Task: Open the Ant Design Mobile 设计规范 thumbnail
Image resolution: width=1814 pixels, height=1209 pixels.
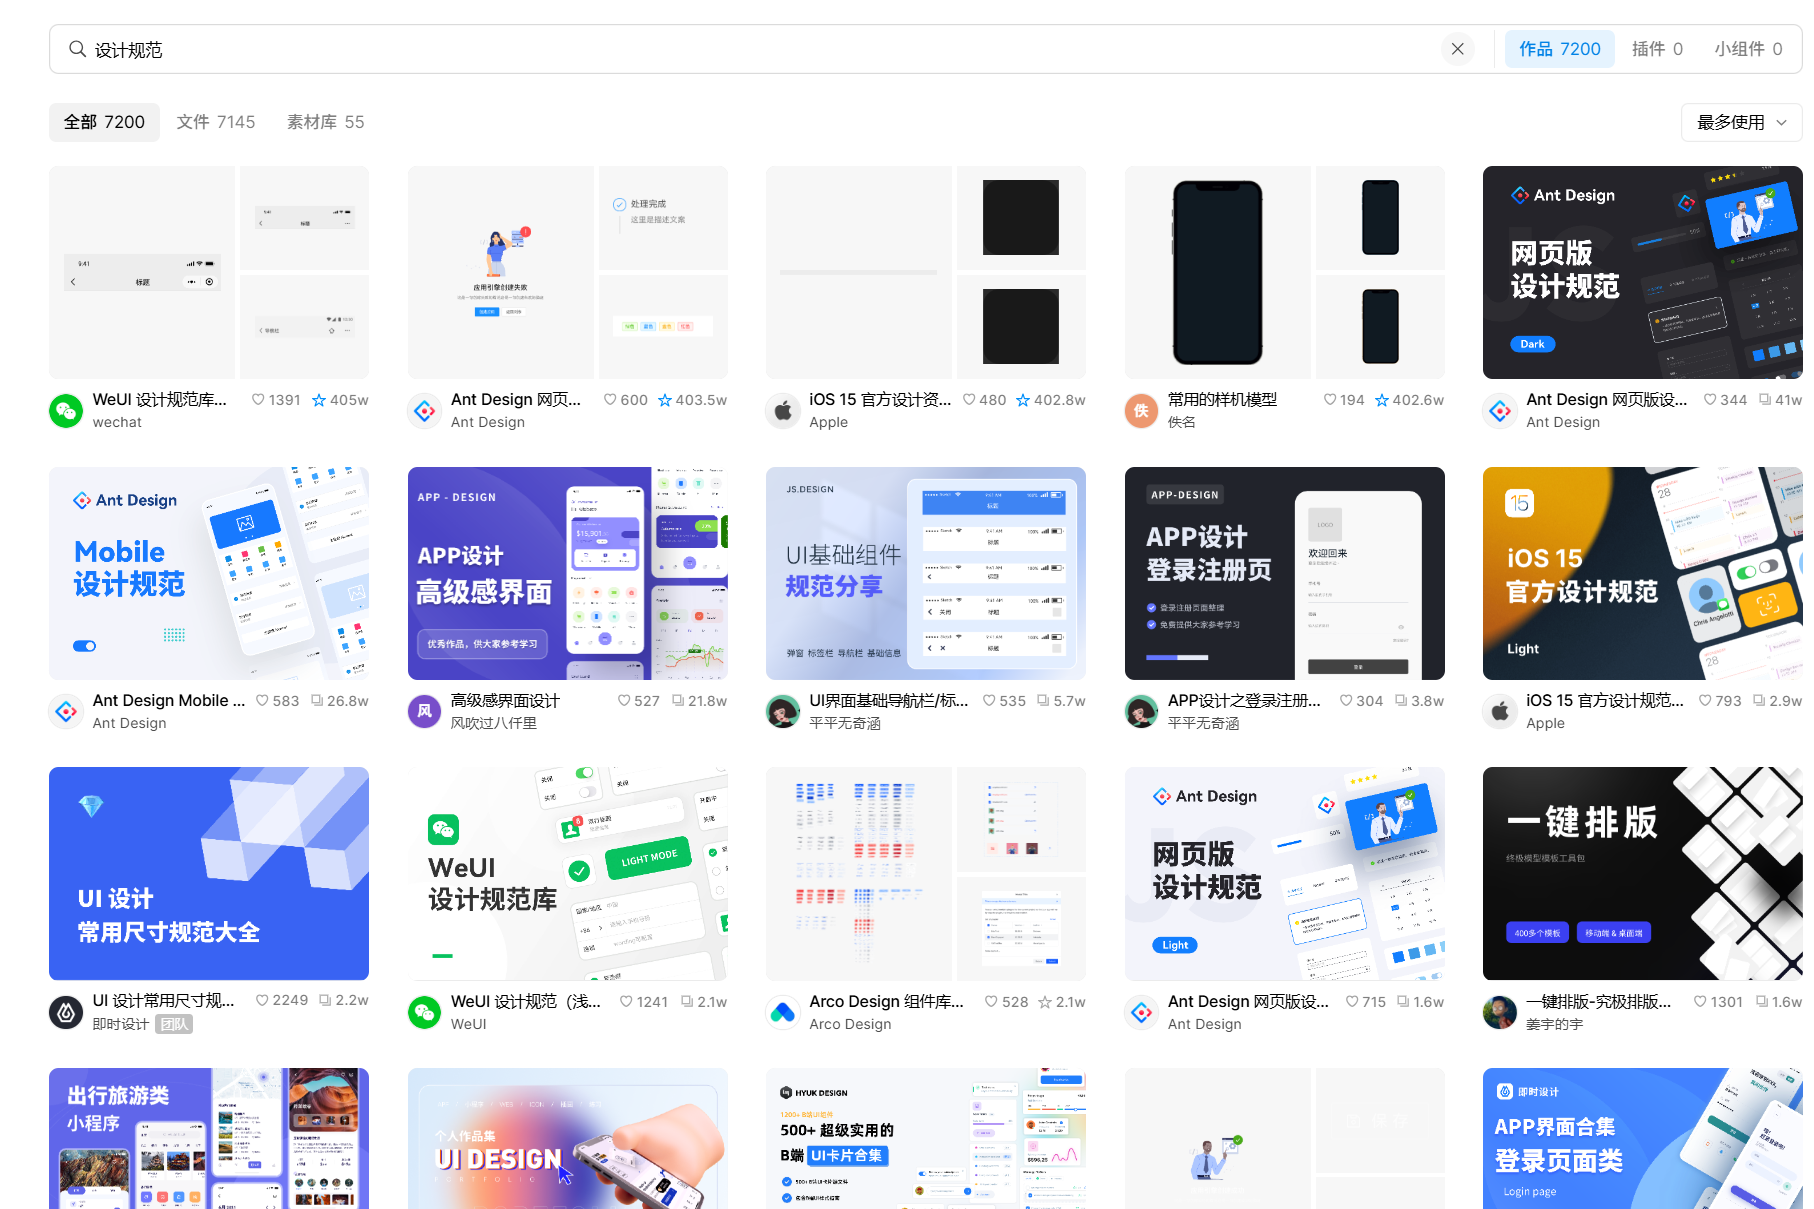Action: pyautogui.click(x=209, y=573)
